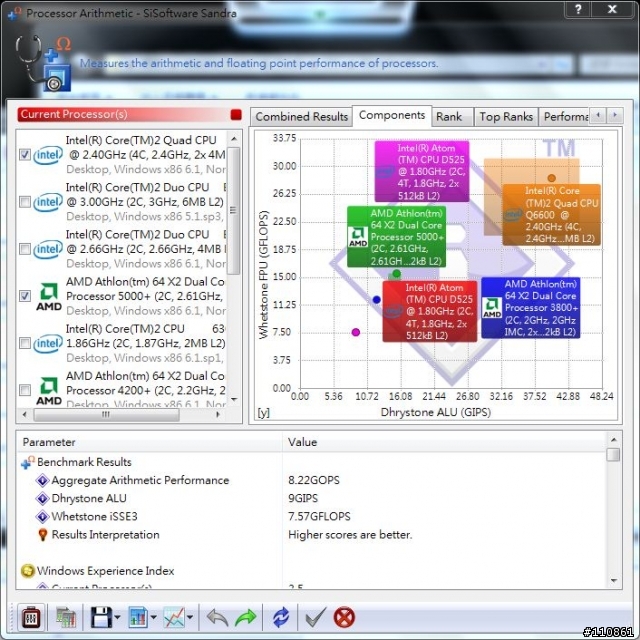The height and width of the screenshot is (640, 640).
Task: Click the stethoscope module icon at top left
Action: [43, 63]
